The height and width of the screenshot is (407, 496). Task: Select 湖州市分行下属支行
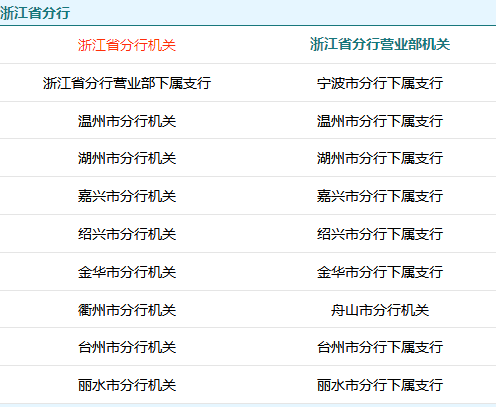(380, 158)
